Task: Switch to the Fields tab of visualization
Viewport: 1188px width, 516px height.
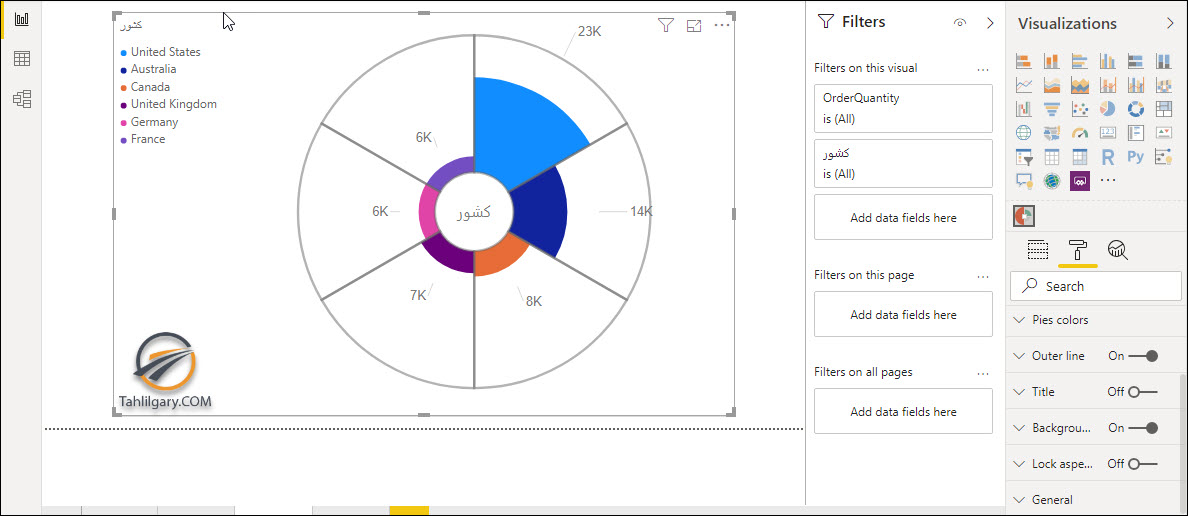Action: 1038,249
